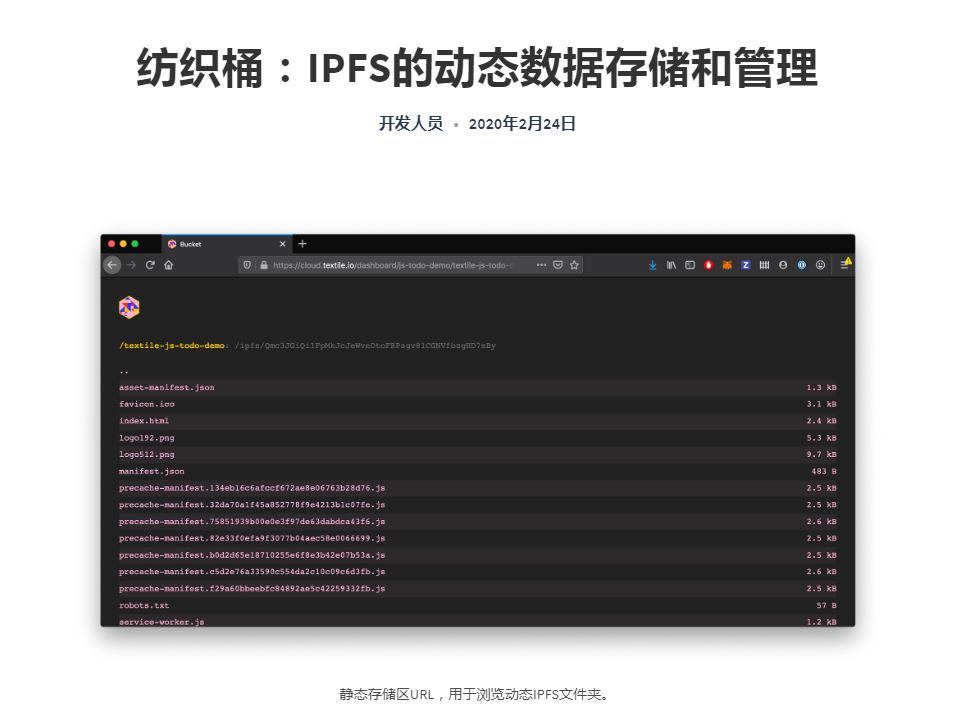This screenshot has height=720, width=966.
Task: Click the 2020年2月24日 date text
Action: pos(522,124)
